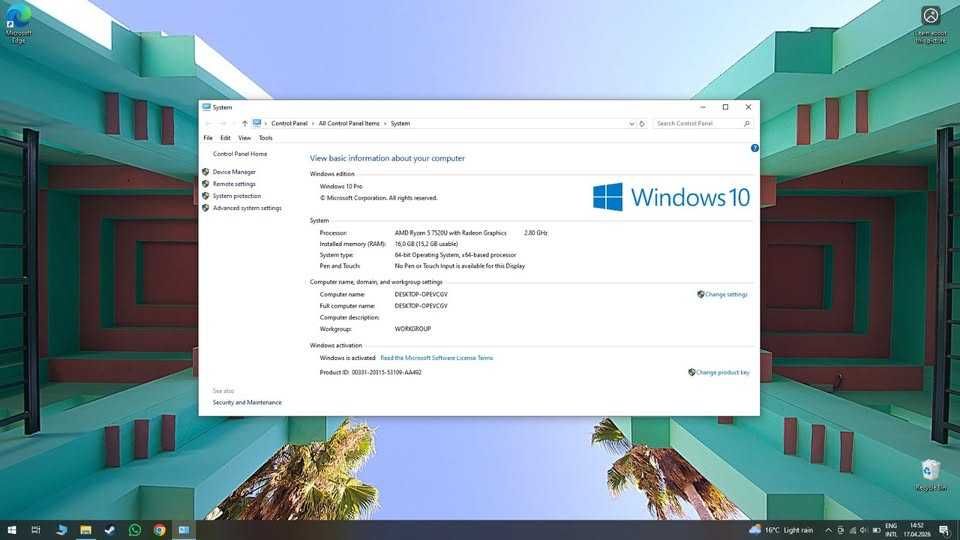Expand chevron after All Control Panel Items
The height and width of the screenshot is (540, 960).
click(x=385, y=124)
